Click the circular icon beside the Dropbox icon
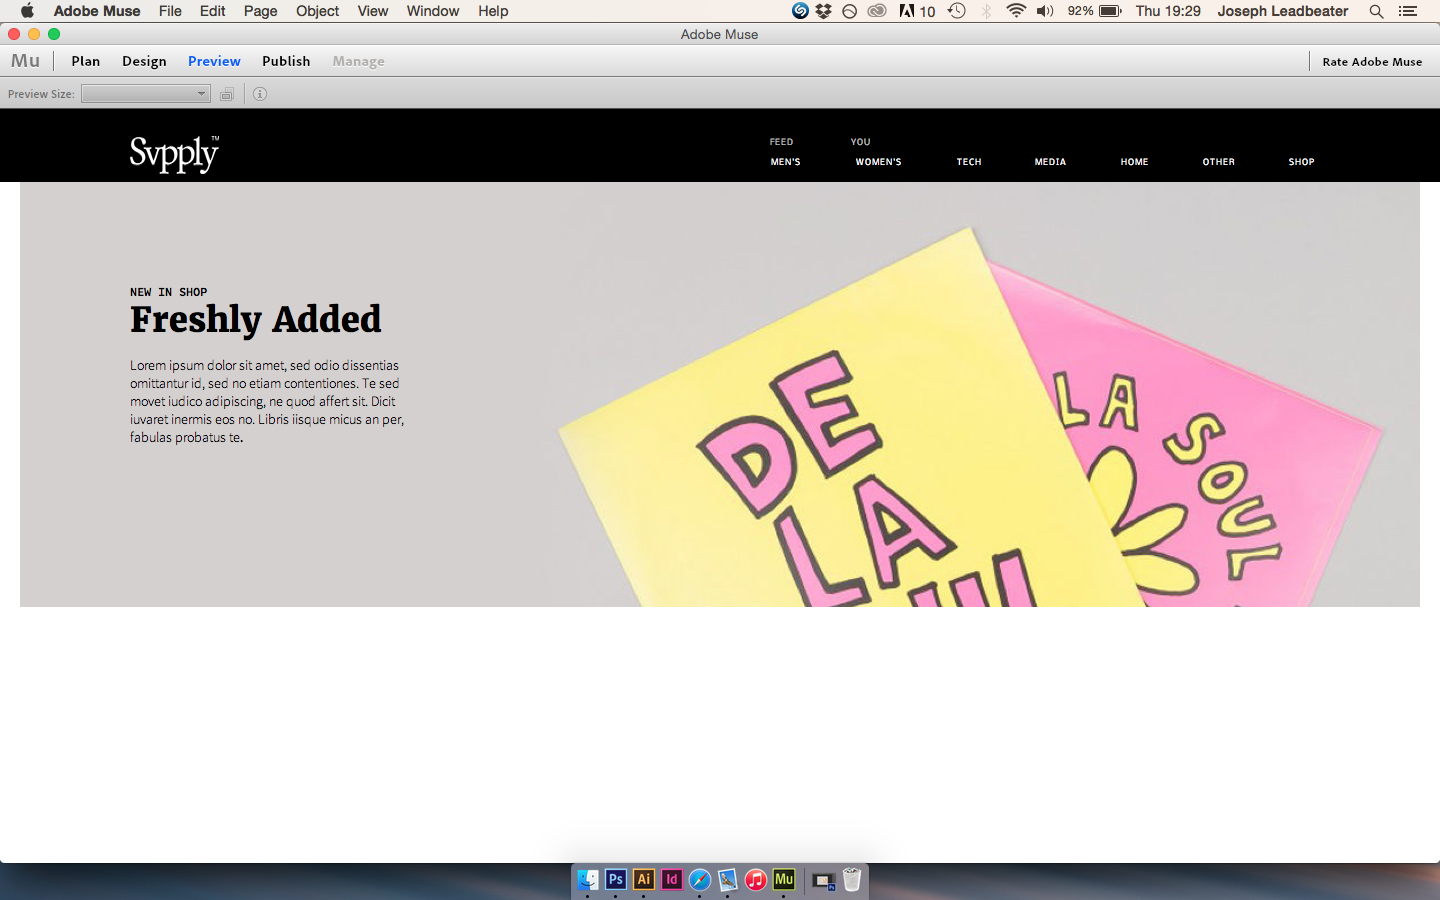The height and width of the screenshot is (900, 1440). 849,11
